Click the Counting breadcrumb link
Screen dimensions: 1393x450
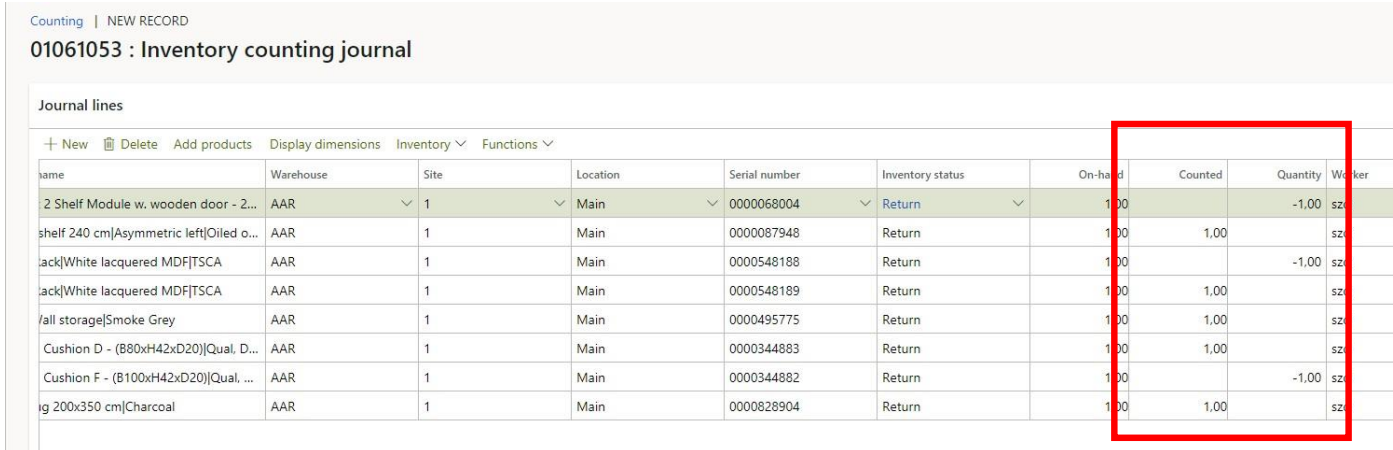point(56,21)
